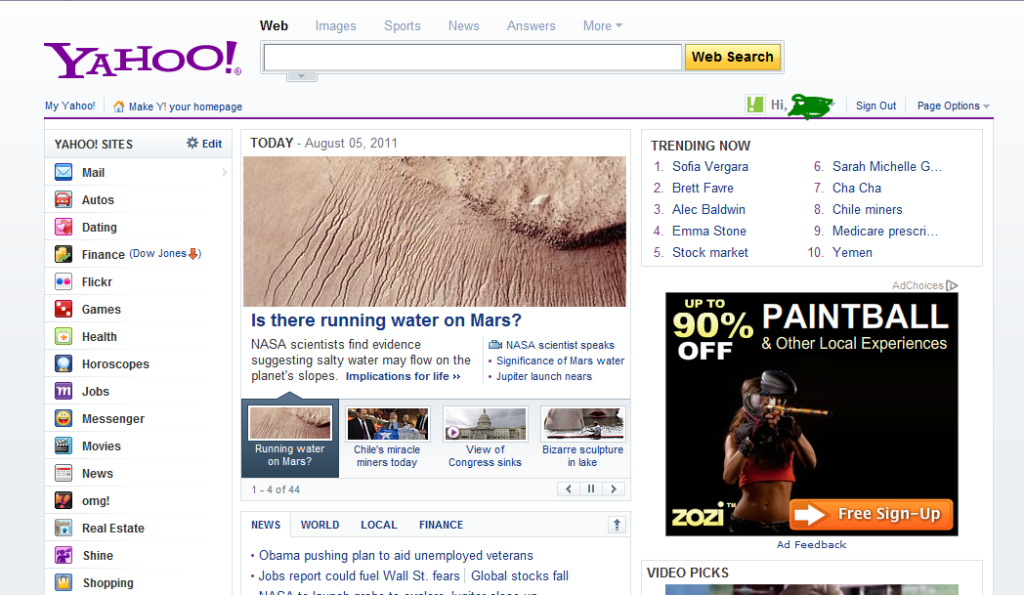Click the Web Search button
The height and width of the screenshot is (595, 1024).
coord(732,57)
